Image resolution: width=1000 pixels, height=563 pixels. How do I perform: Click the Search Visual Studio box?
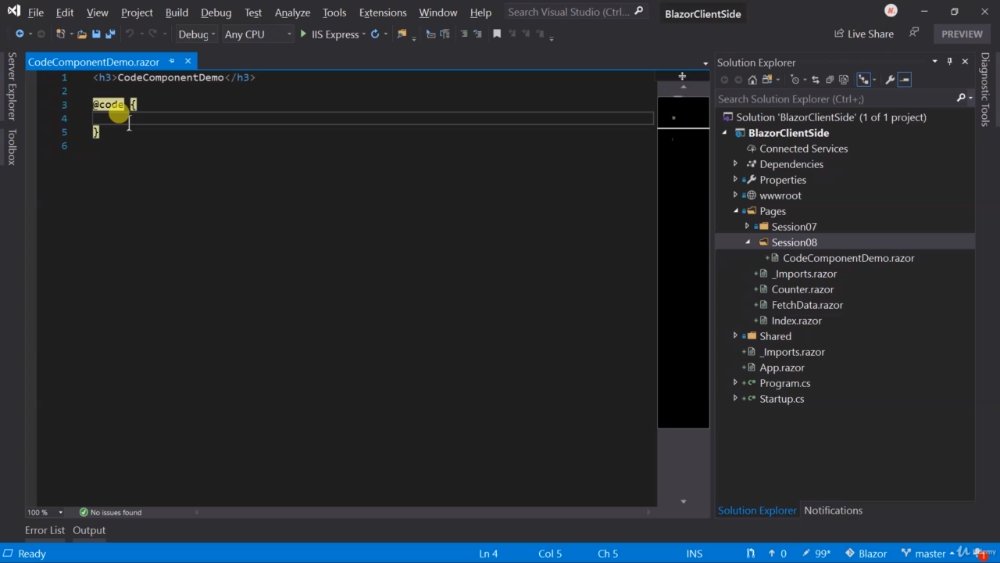tap(575, 11)
